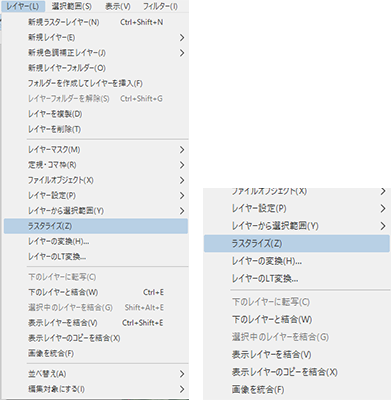
Task: Click フォルダーを作成してレイヤーを挿入(F)
Action: [96, 83]
